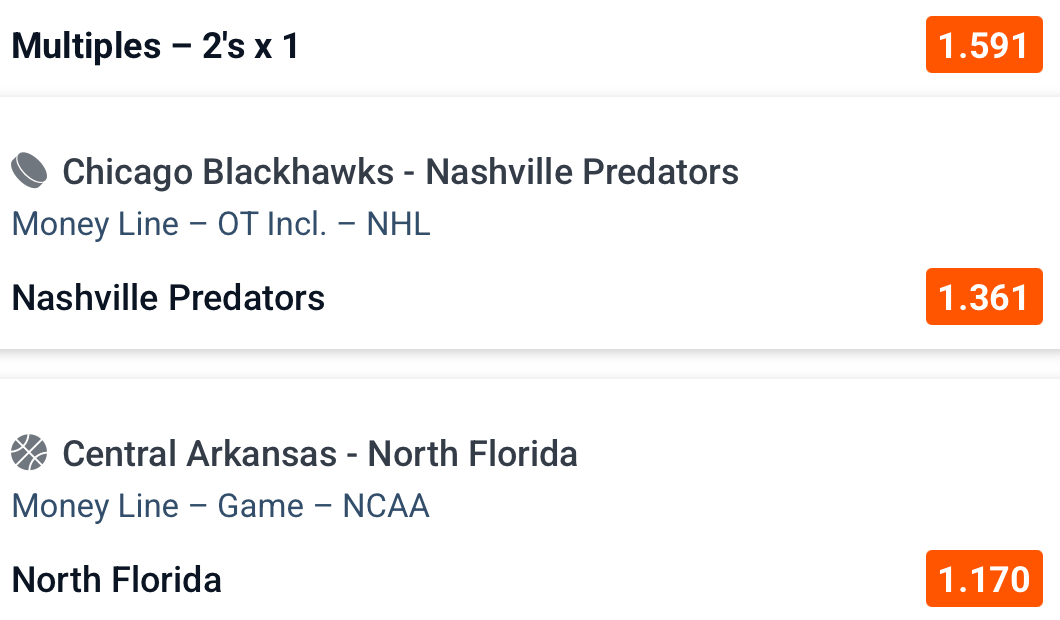Click the Money Line – Game – NCAA line
The image size is (1060, 620).
220,506
